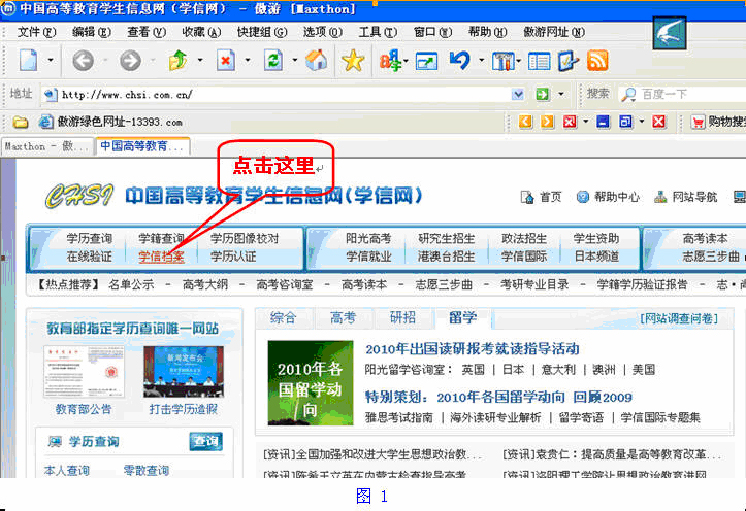
Task: Click the 网站导航 link
Action: tap(686, 197)
